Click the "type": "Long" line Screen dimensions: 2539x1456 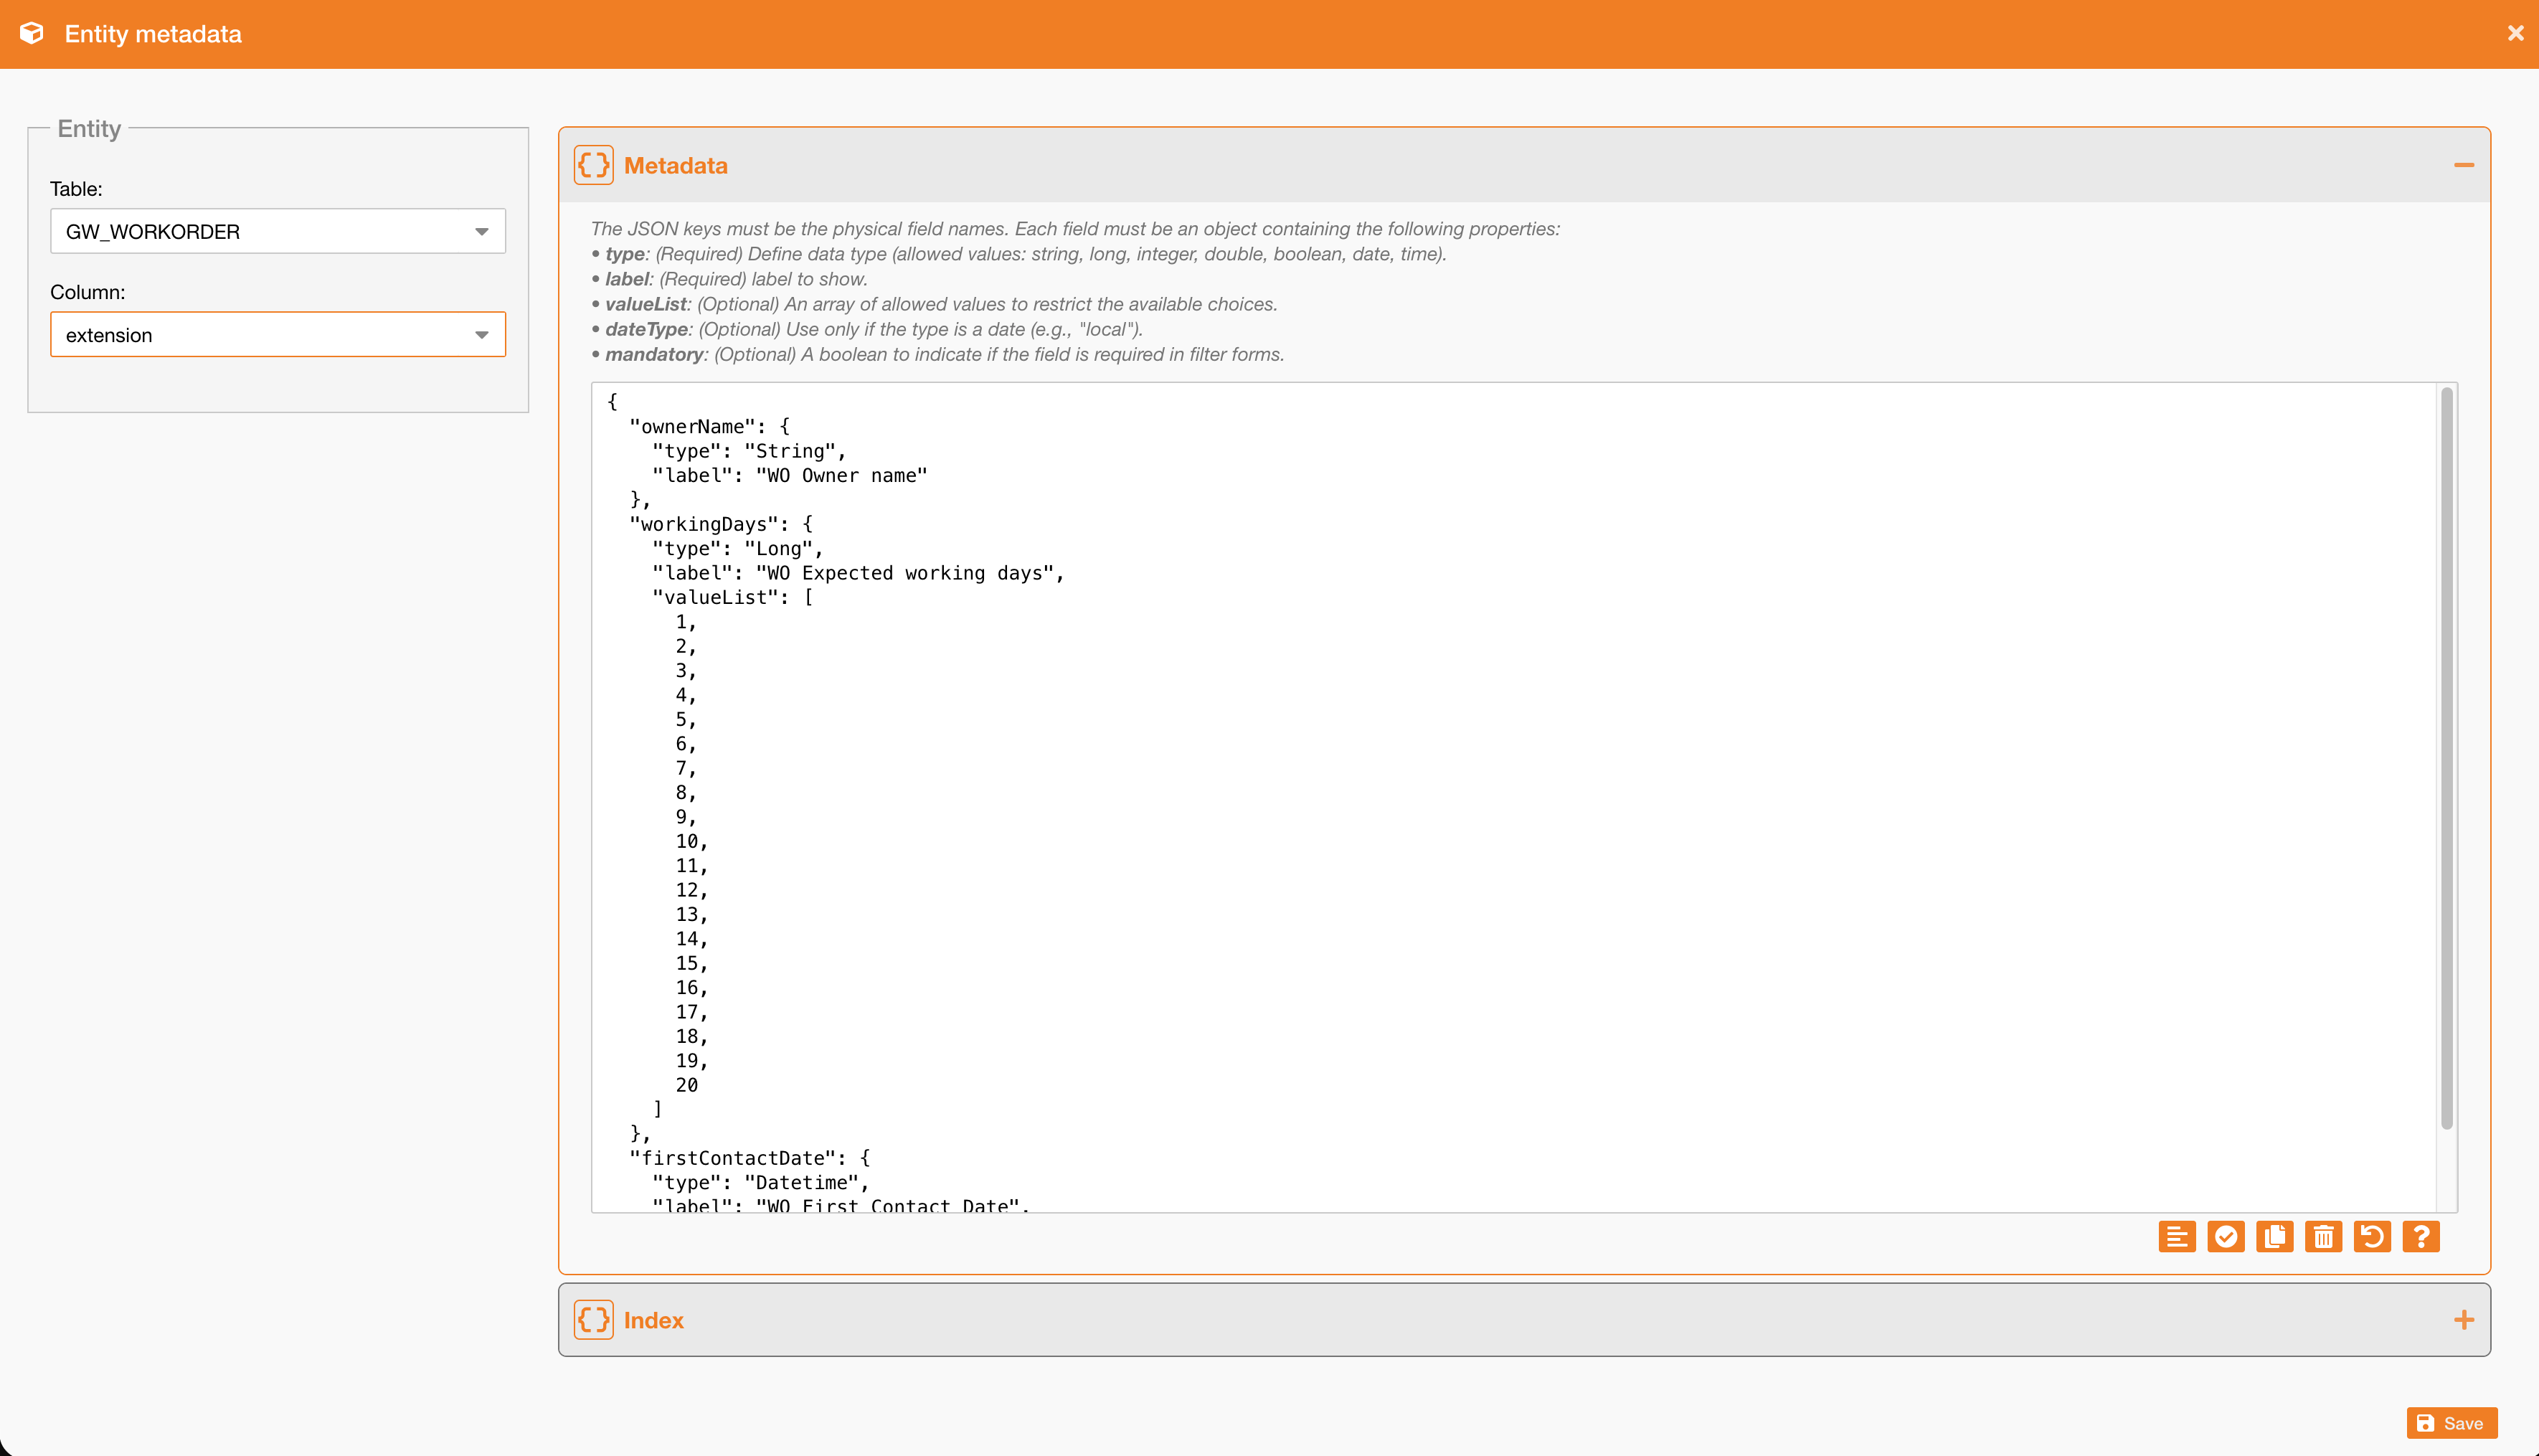(x=738, y=549)
